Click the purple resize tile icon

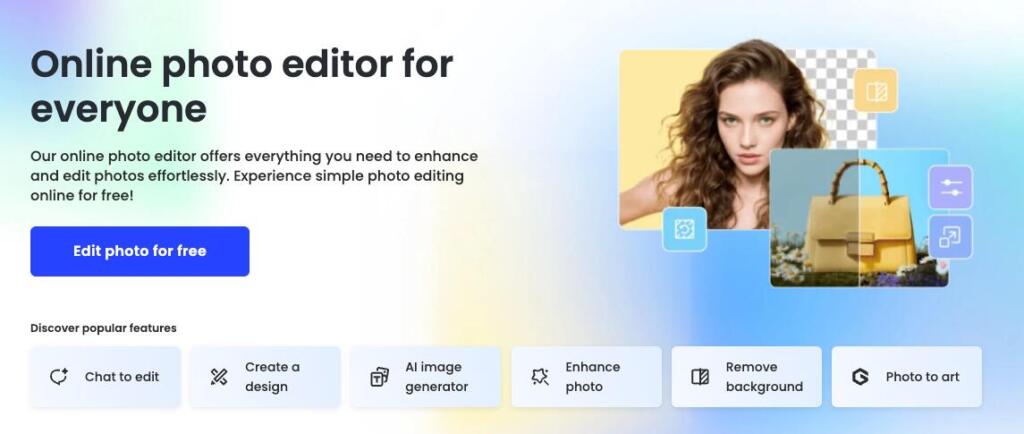coord(951,237)
